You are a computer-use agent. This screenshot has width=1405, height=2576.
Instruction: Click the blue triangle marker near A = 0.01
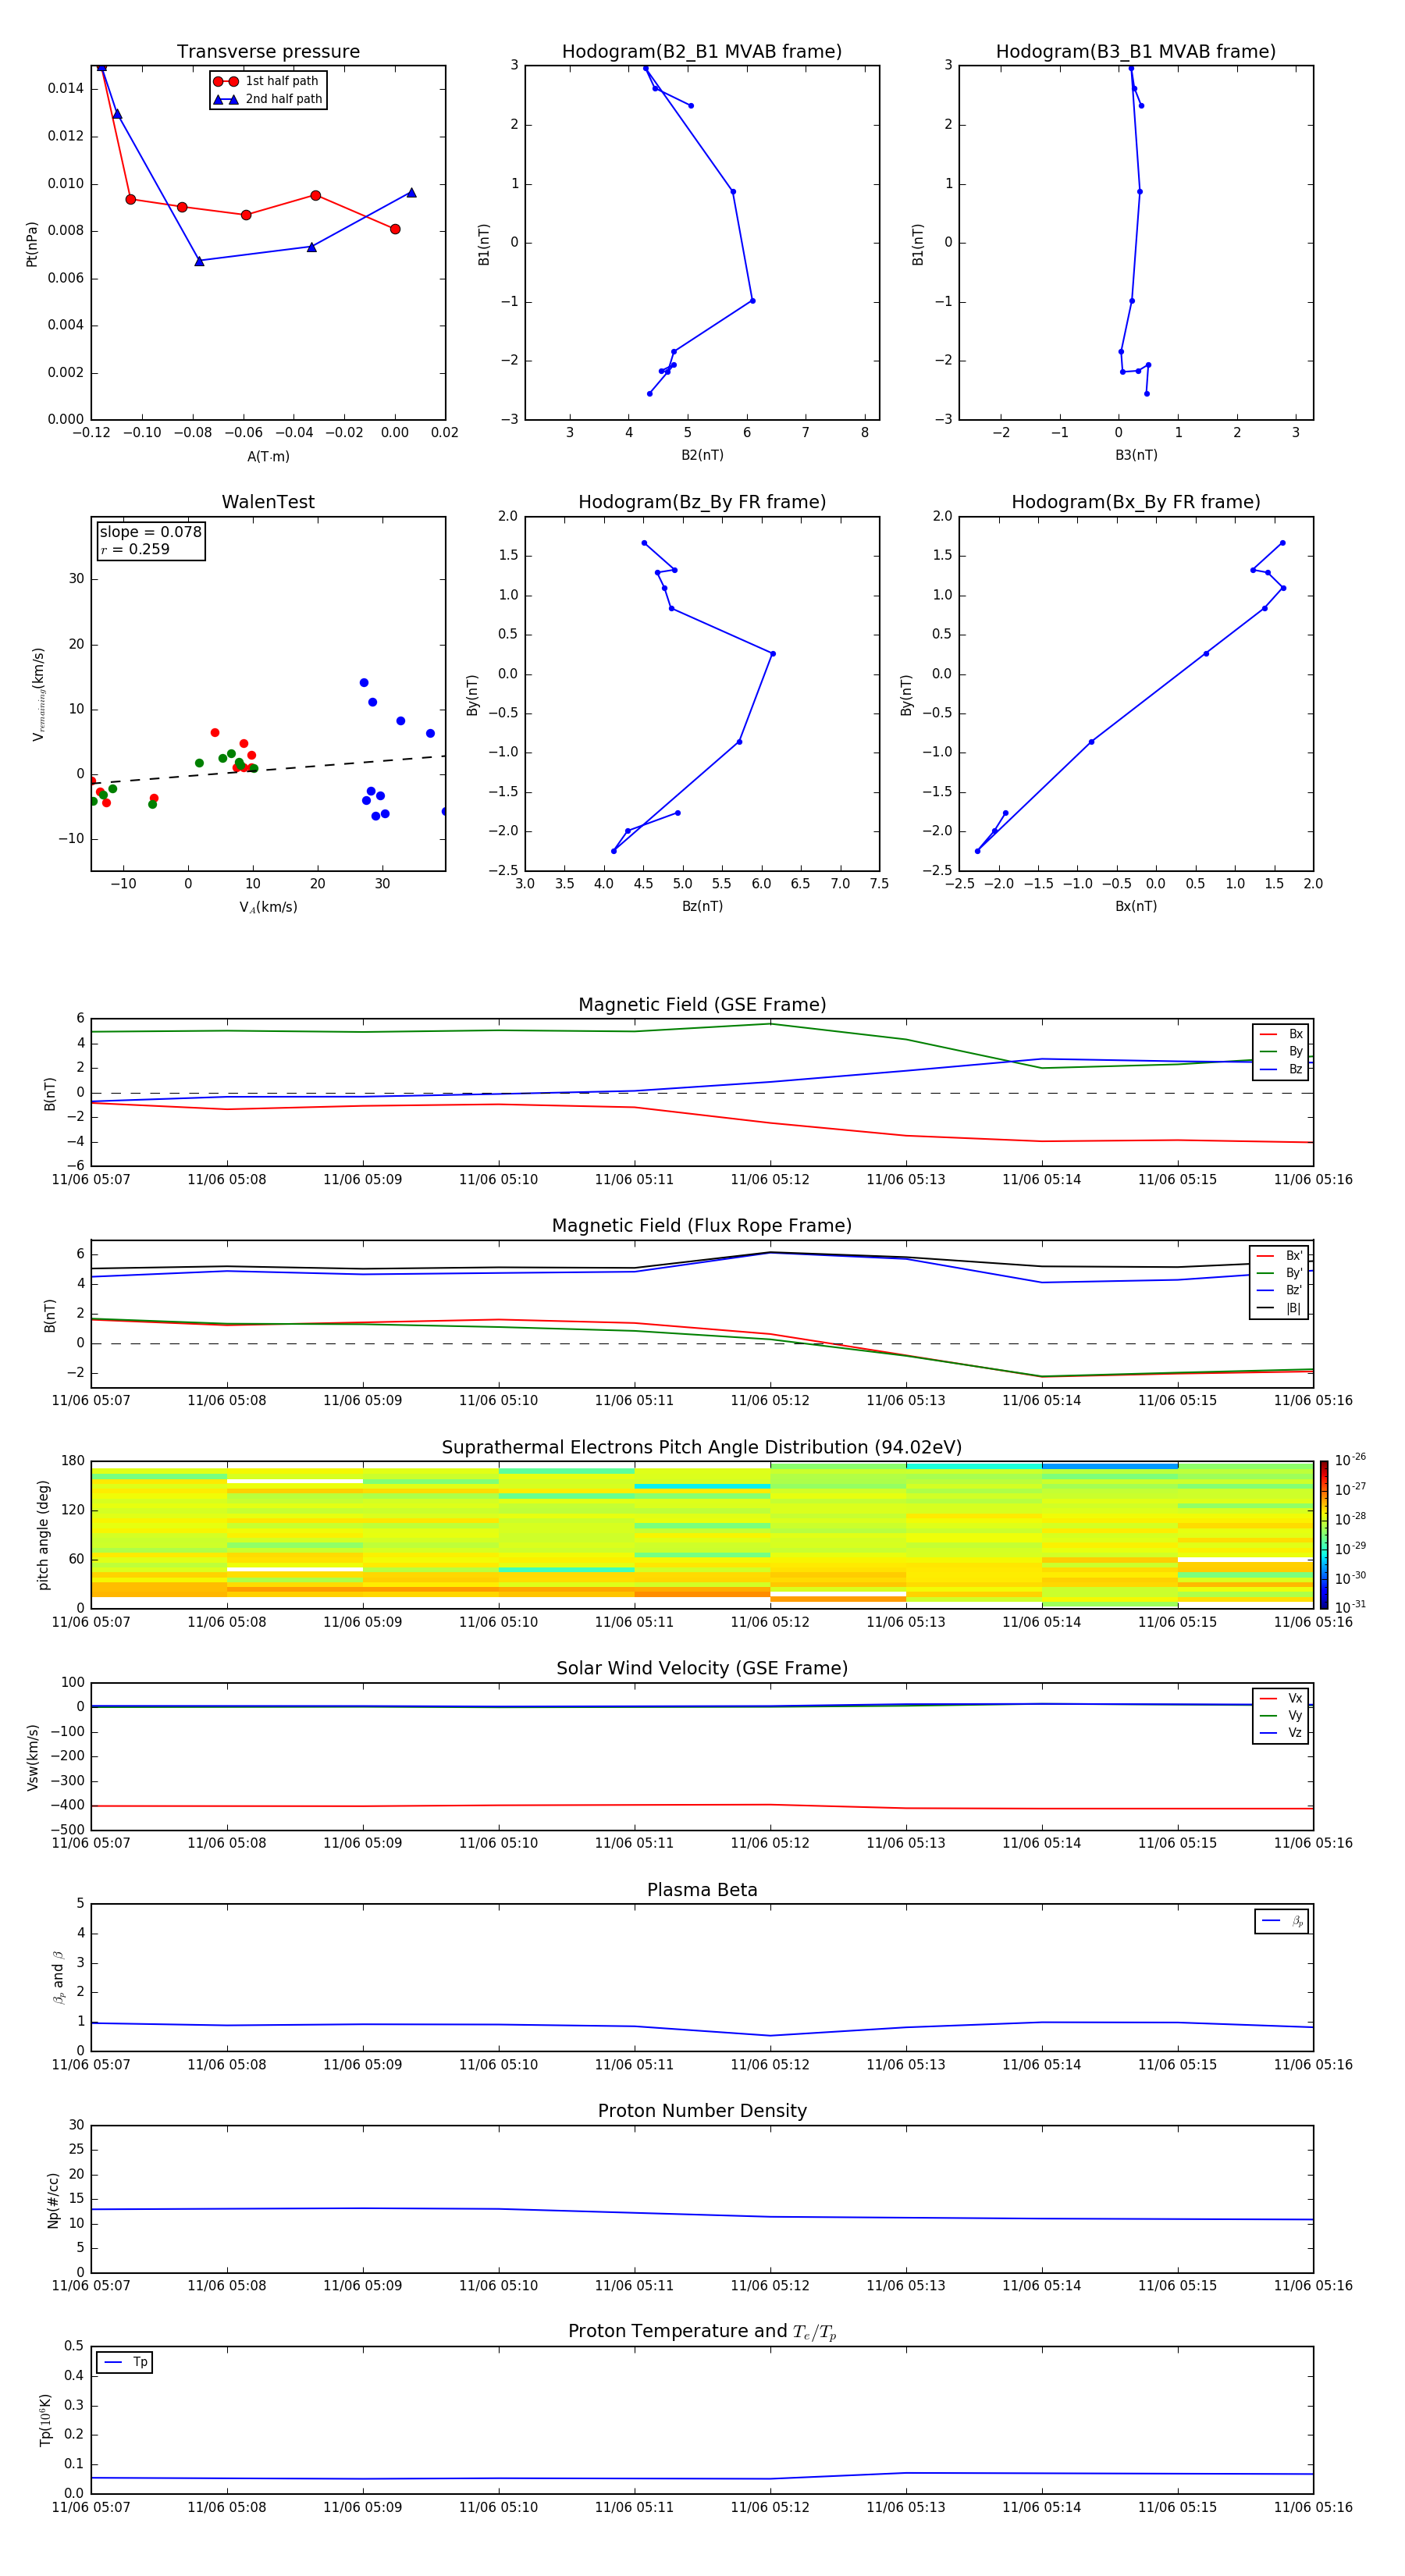click(x=411, y=192)
